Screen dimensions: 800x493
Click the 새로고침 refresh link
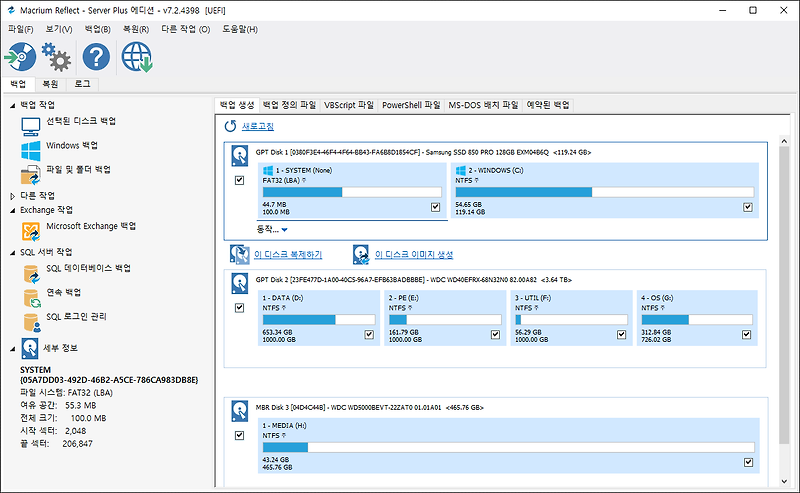258,126
